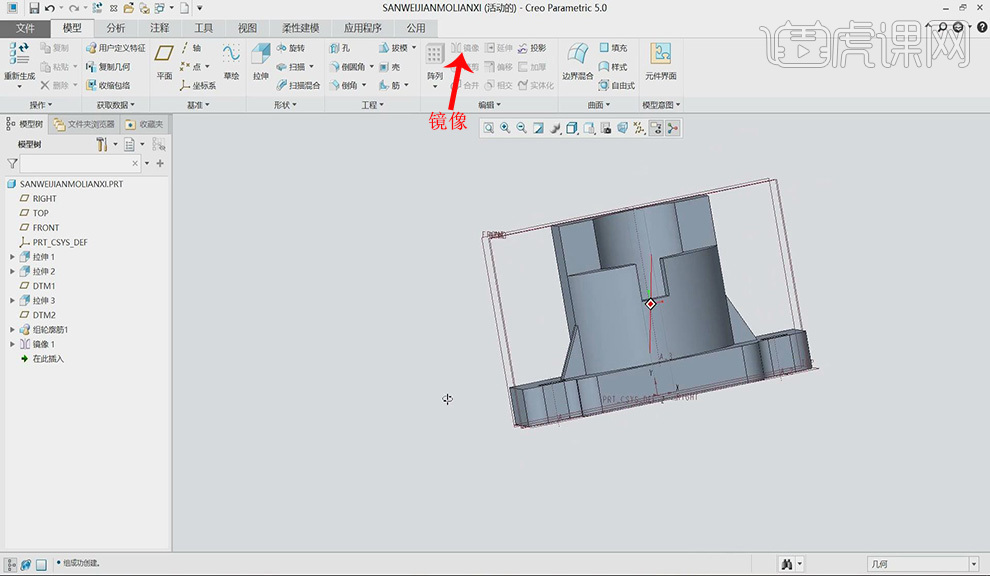The width and height of the screenshot is (990, 576).
Task: Open the 阵列 (Pattern) dropdown arrow
Action: [x=435, y=87]
